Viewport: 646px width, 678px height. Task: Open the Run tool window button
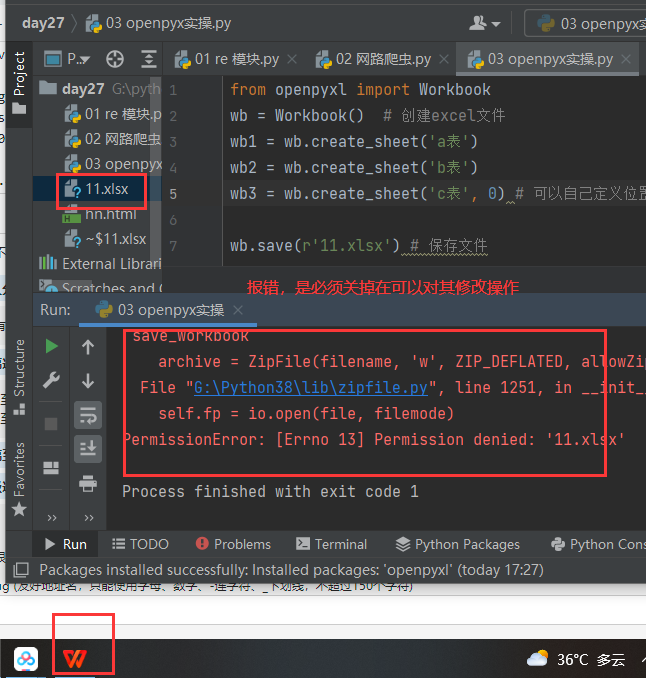(66, 544)
